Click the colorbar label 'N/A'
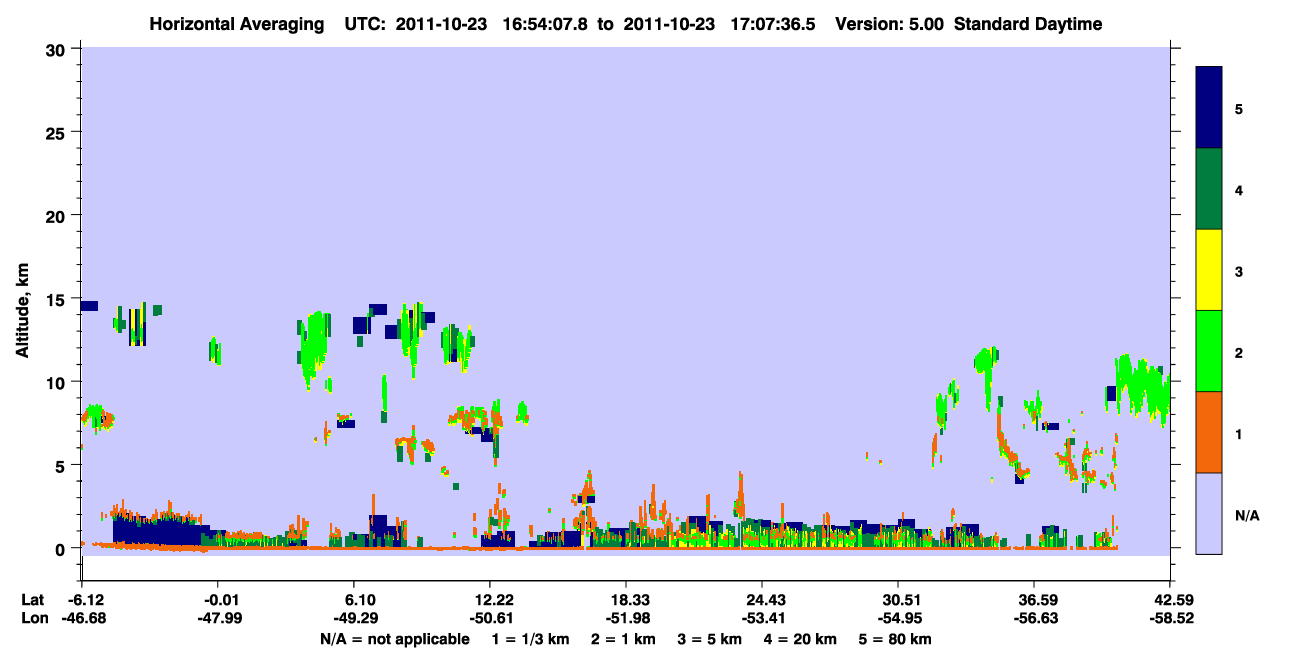The width and height of the screenshot is (1300, 667). tap(1247, 516)
